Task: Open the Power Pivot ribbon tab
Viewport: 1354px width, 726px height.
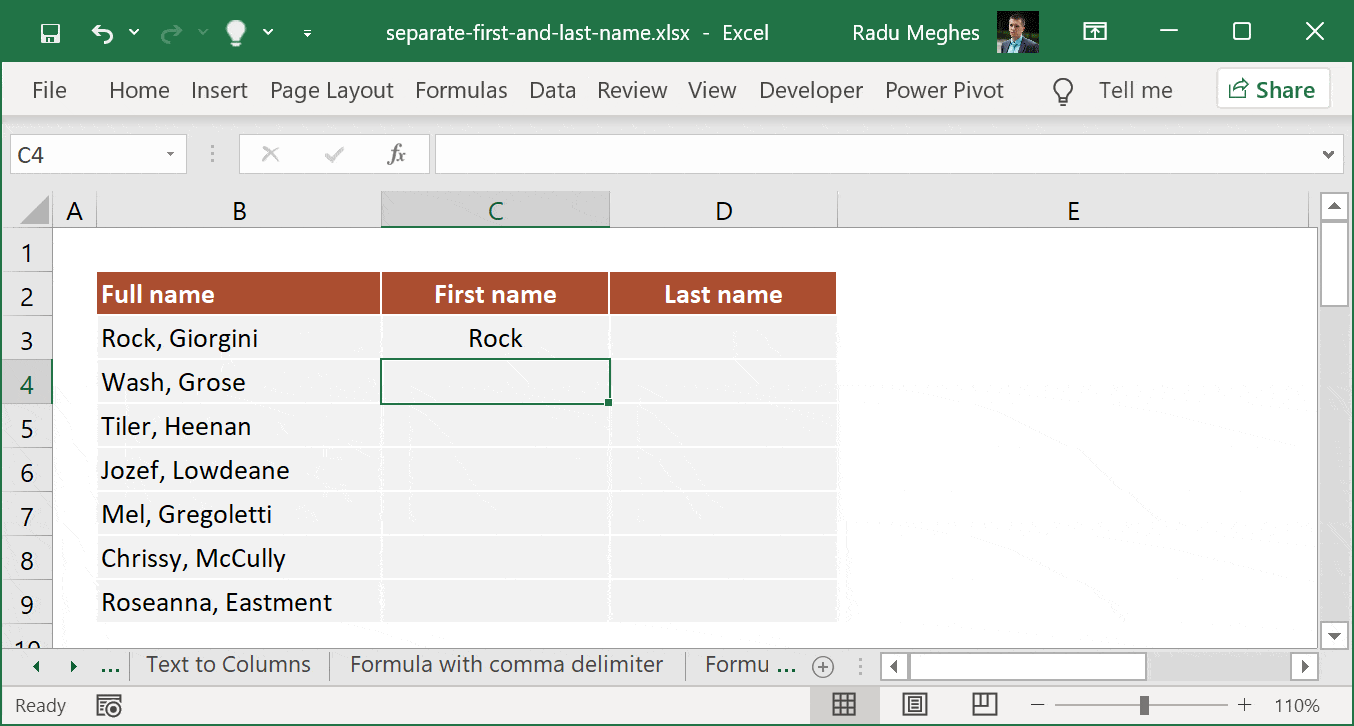Action: (944, 90)
